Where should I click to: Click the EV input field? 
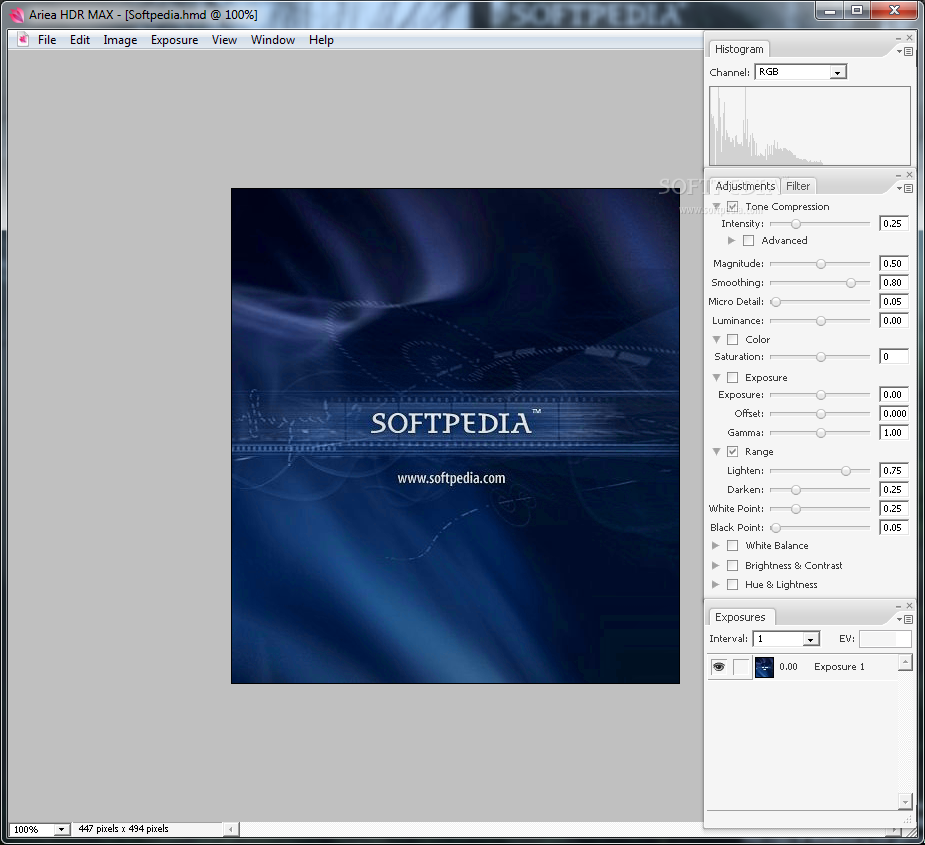coord(885,639)
